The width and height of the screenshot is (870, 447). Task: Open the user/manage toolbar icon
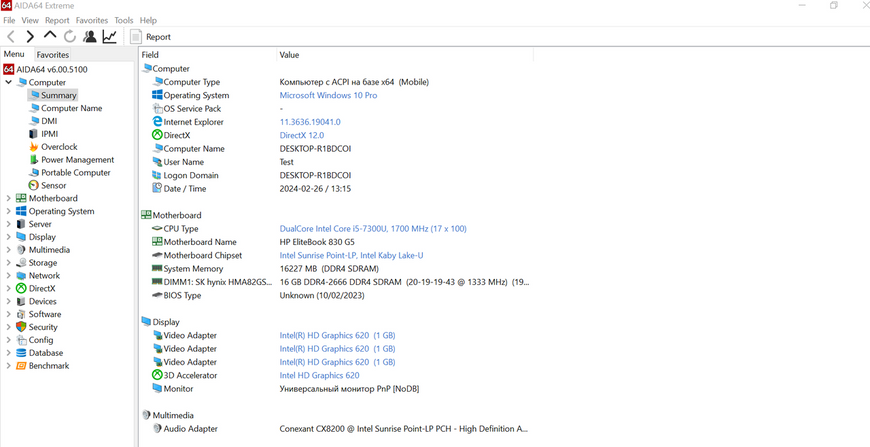coord(89,37)
